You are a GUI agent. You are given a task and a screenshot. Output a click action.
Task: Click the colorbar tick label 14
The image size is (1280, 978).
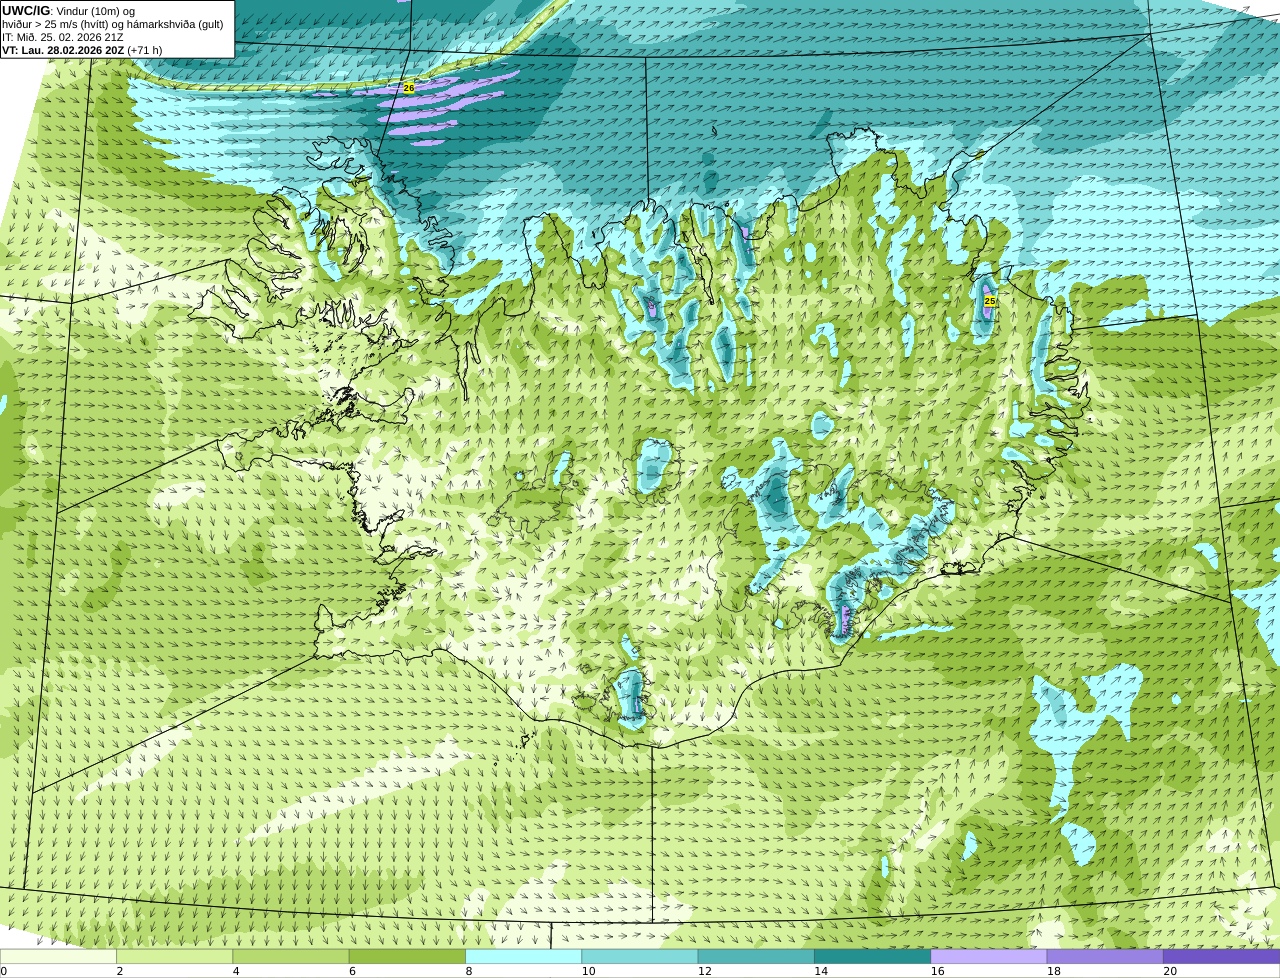point(821,971)
